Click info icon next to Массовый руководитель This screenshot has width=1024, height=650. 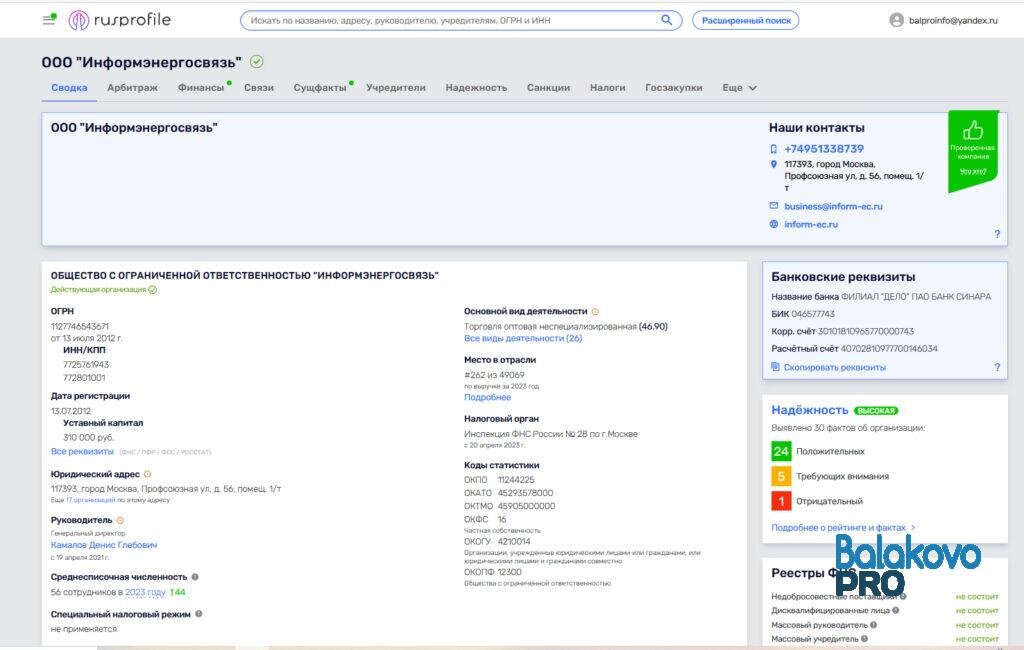point(873,625)
